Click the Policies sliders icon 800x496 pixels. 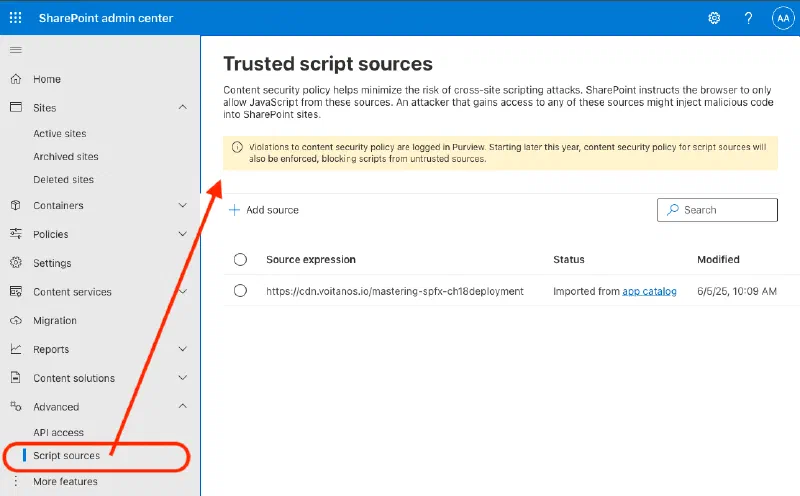pos(16,234)
